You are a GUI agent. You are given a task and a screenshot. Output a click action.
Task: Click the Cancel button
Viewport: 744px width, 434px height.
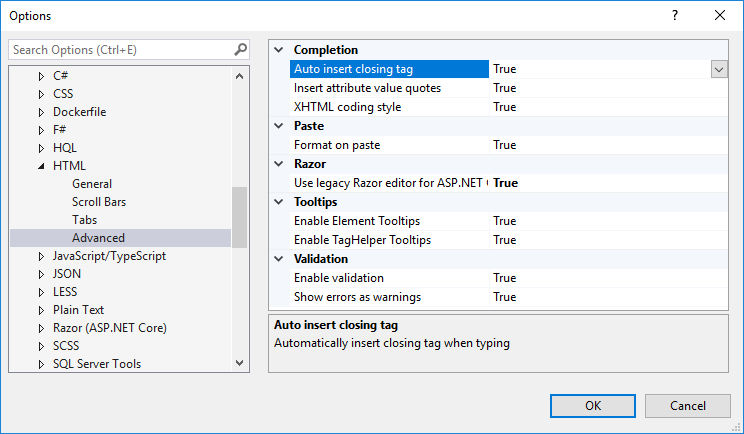click(x=687, y=405)
